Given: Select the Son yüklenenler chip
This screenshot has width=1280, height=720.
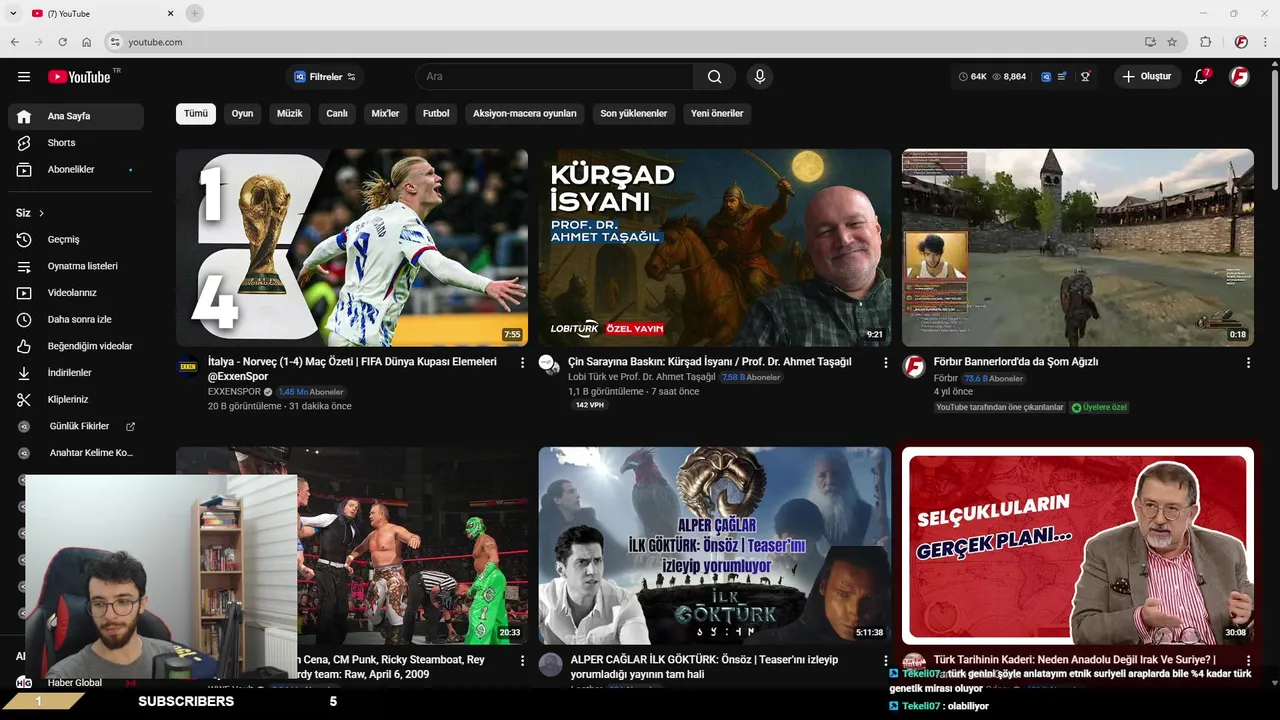Looking at the screenshot, I should pyautogui.click(x=634, y=114).
